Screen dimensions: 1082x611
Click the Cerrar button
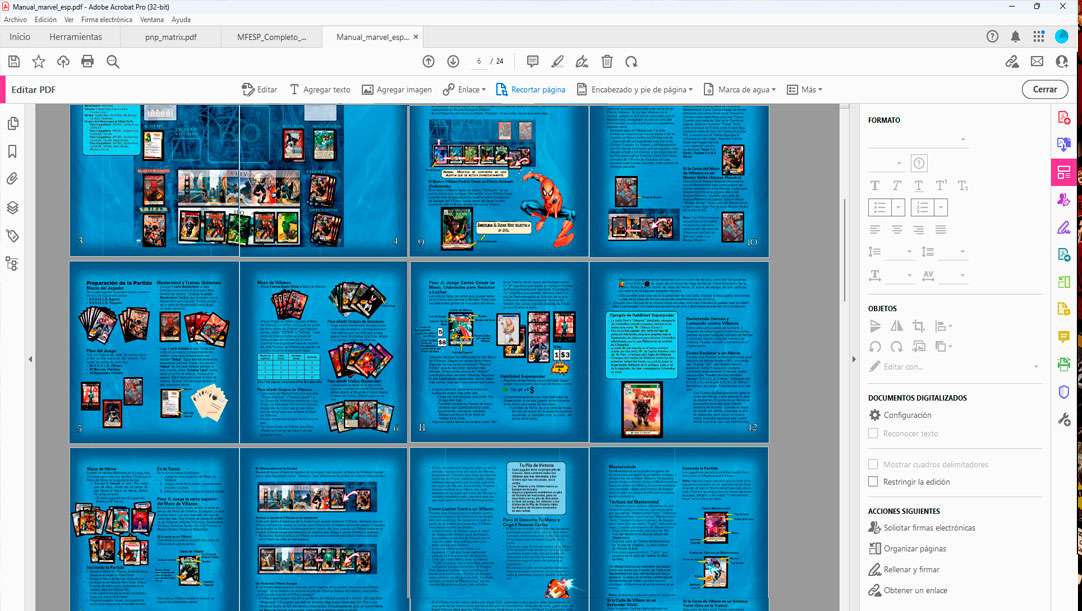coord(1044,89)
